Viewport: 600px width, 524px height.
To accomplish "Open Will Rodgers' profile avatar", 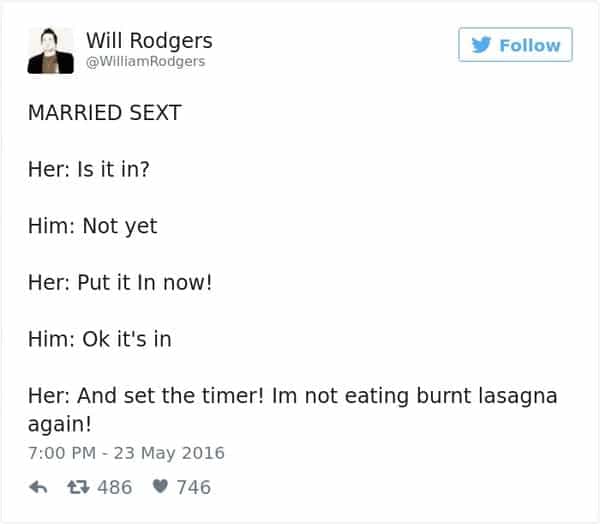I will 47,50.
